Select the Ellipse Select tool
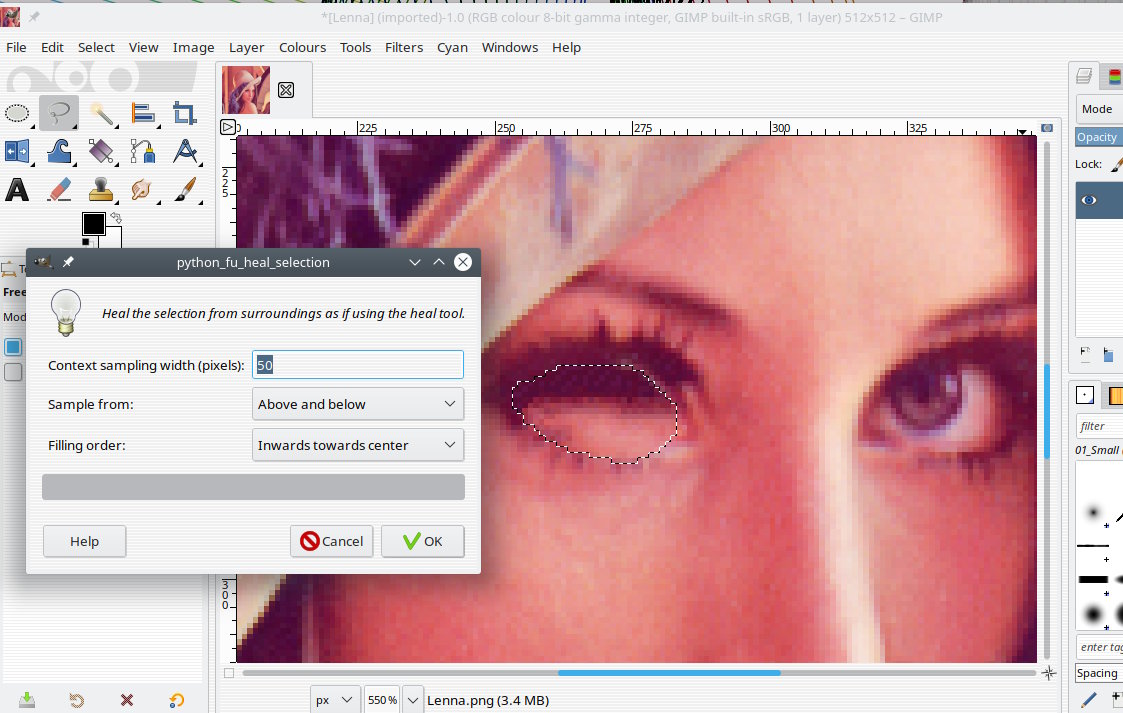Screen dimensions: 1123x713 (17, 113)
